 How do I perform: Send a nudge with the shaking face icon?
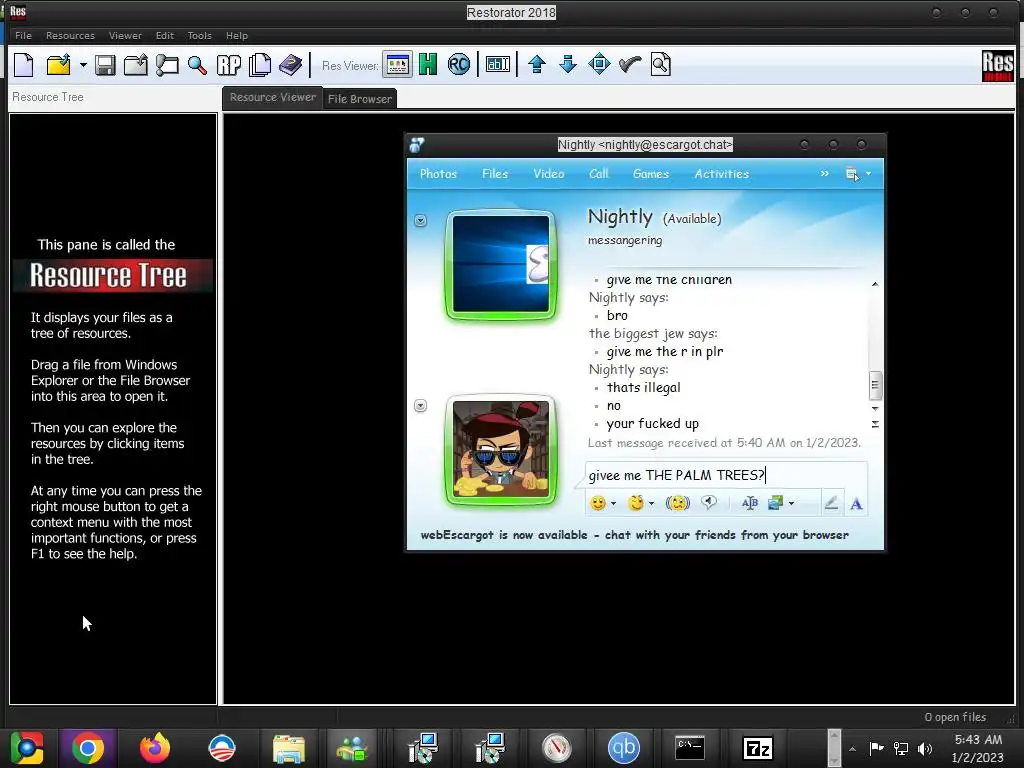pos(678,503)
